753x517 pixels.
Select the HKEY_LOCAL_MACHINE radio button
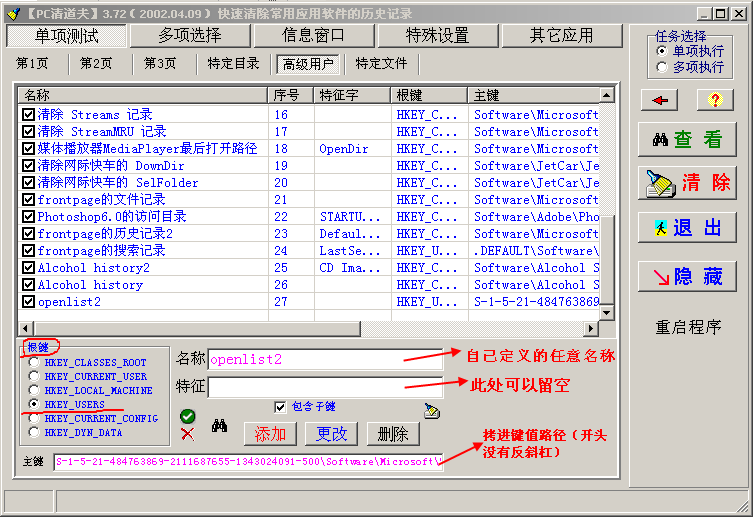point(35,391)
